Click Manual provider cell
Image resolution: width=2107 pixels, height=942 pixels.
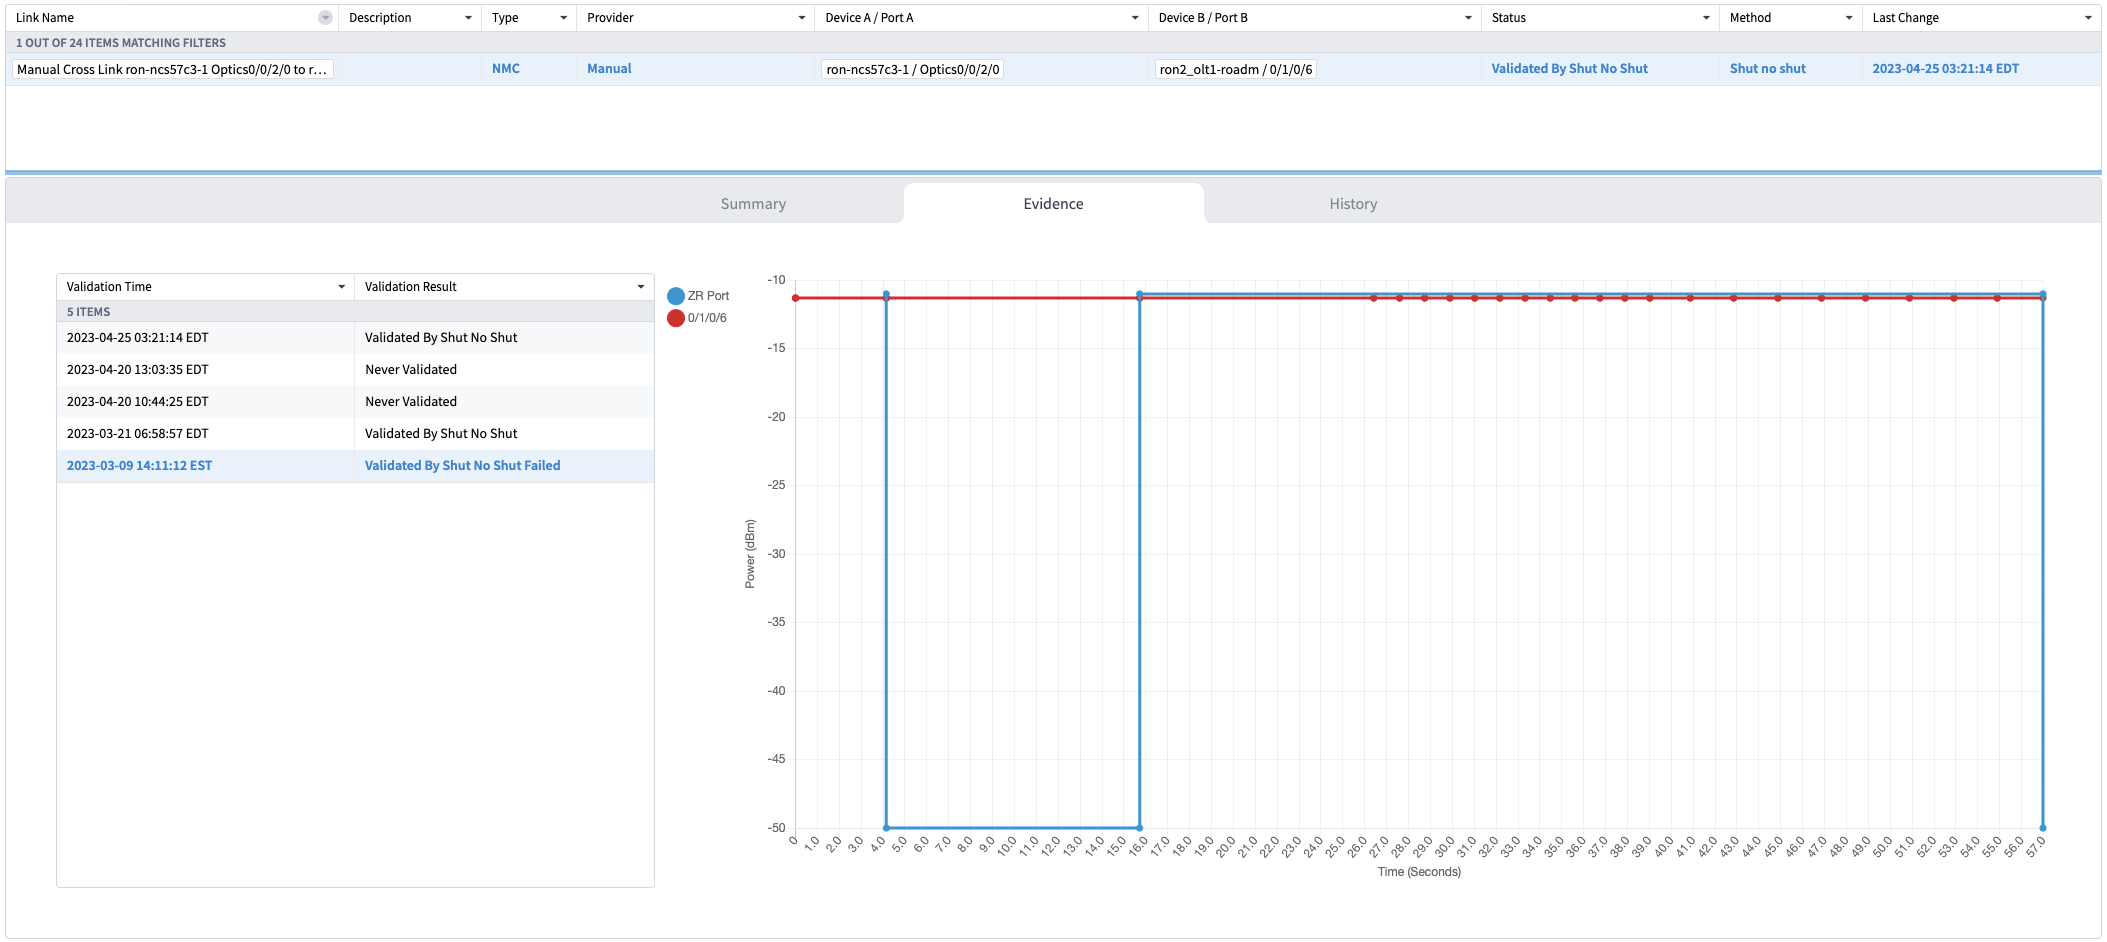point(609,69)
